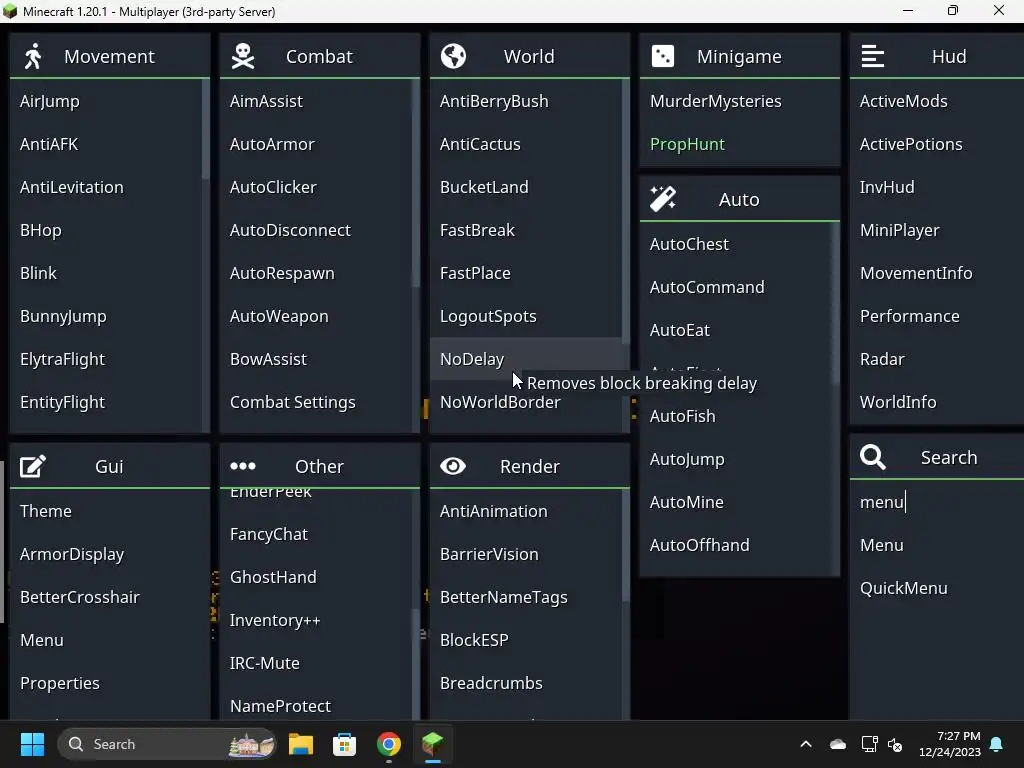Click the Auto panel header

739,199
